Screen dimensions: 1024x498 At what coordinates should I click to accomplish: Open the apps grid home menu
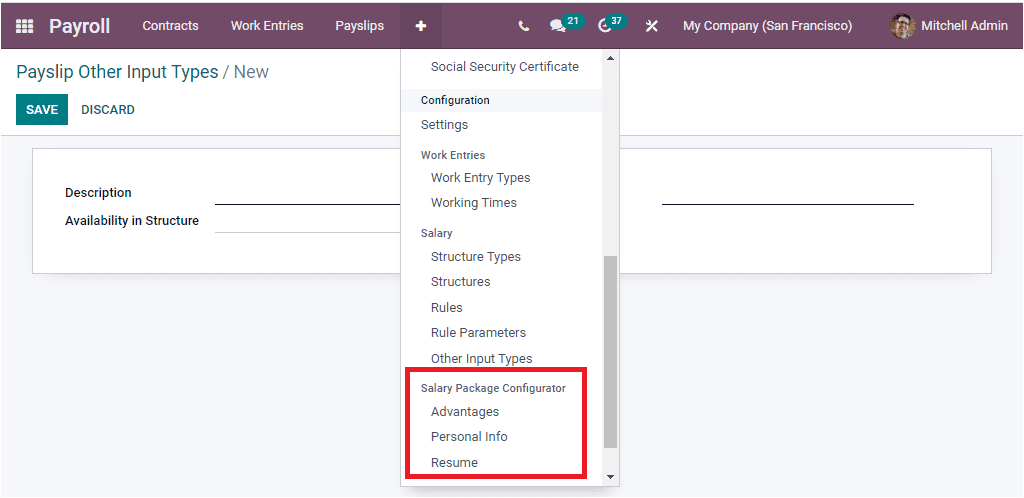point(24,26)
